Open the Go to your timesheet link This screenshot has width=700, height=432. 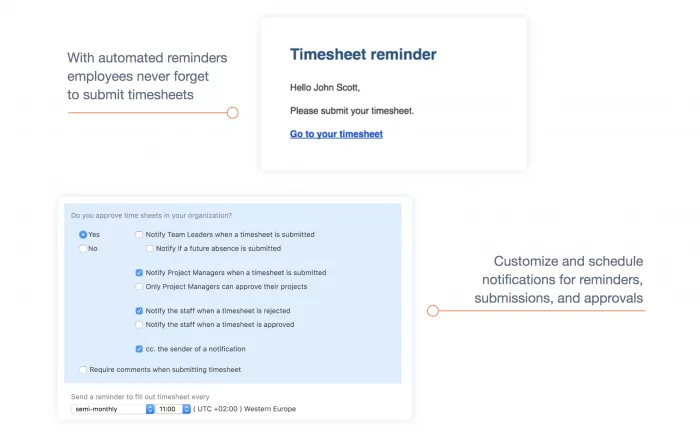[x=336, y=134]
